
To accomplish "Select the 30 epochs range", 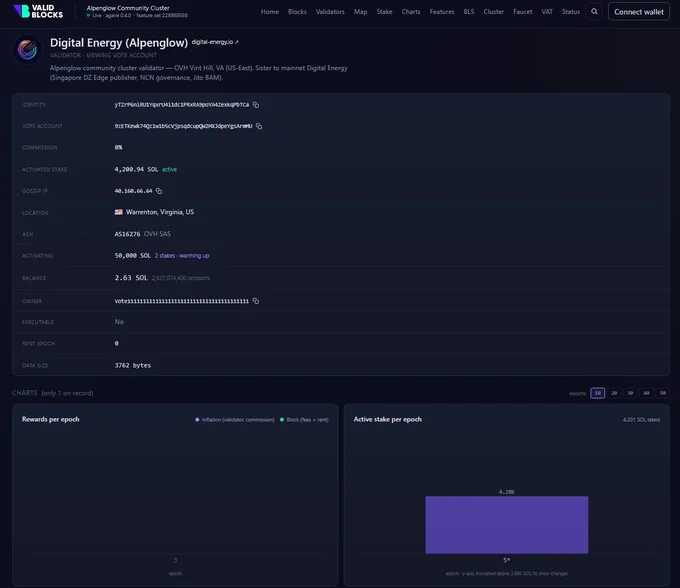I will pyautogui.click(x=630, y=393).
